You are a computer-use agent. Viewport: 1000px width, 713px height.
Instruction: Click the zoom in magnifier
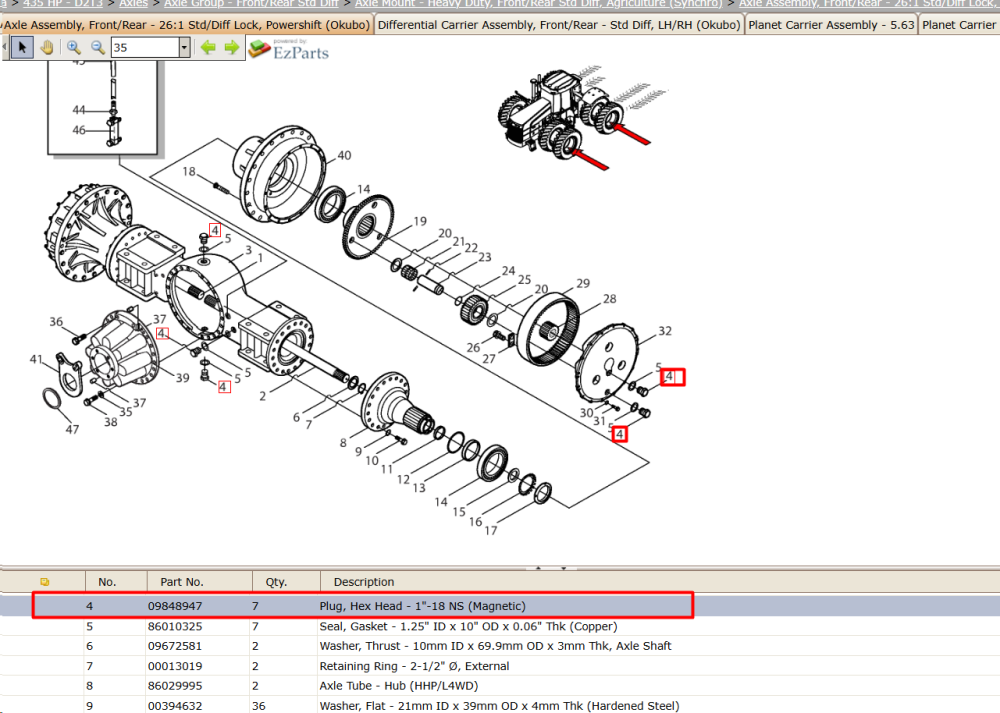click(x=73, y=47)
